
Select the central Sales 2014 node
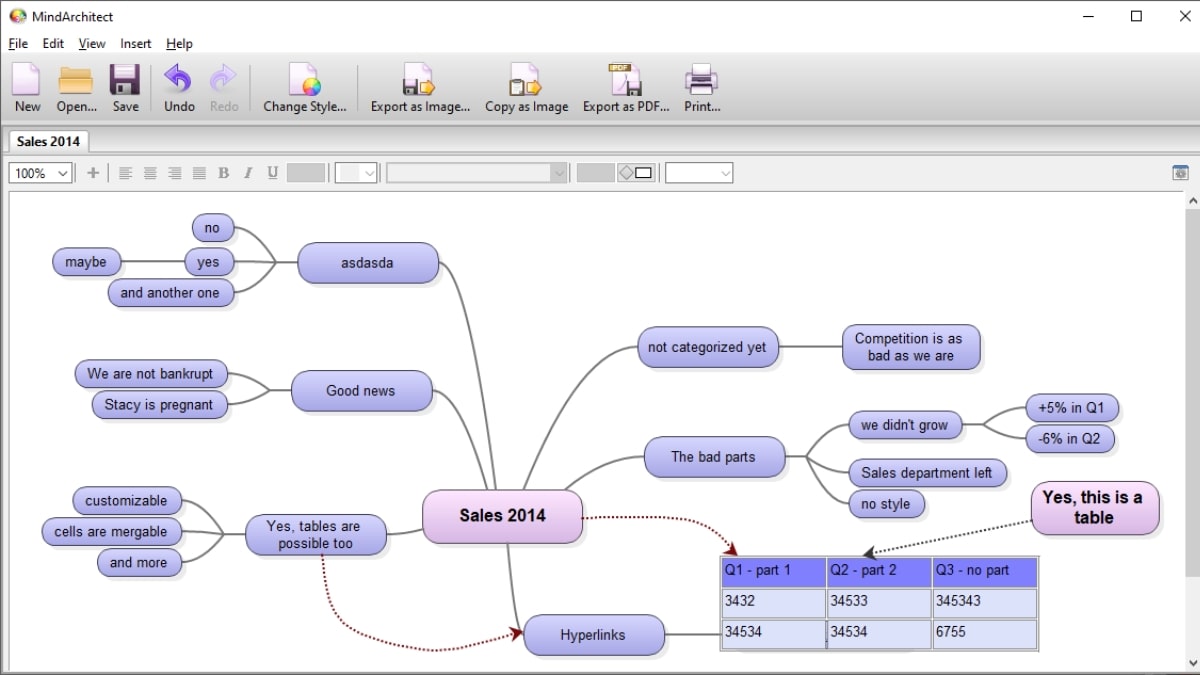pyautogui.click(x=502, y=516)
